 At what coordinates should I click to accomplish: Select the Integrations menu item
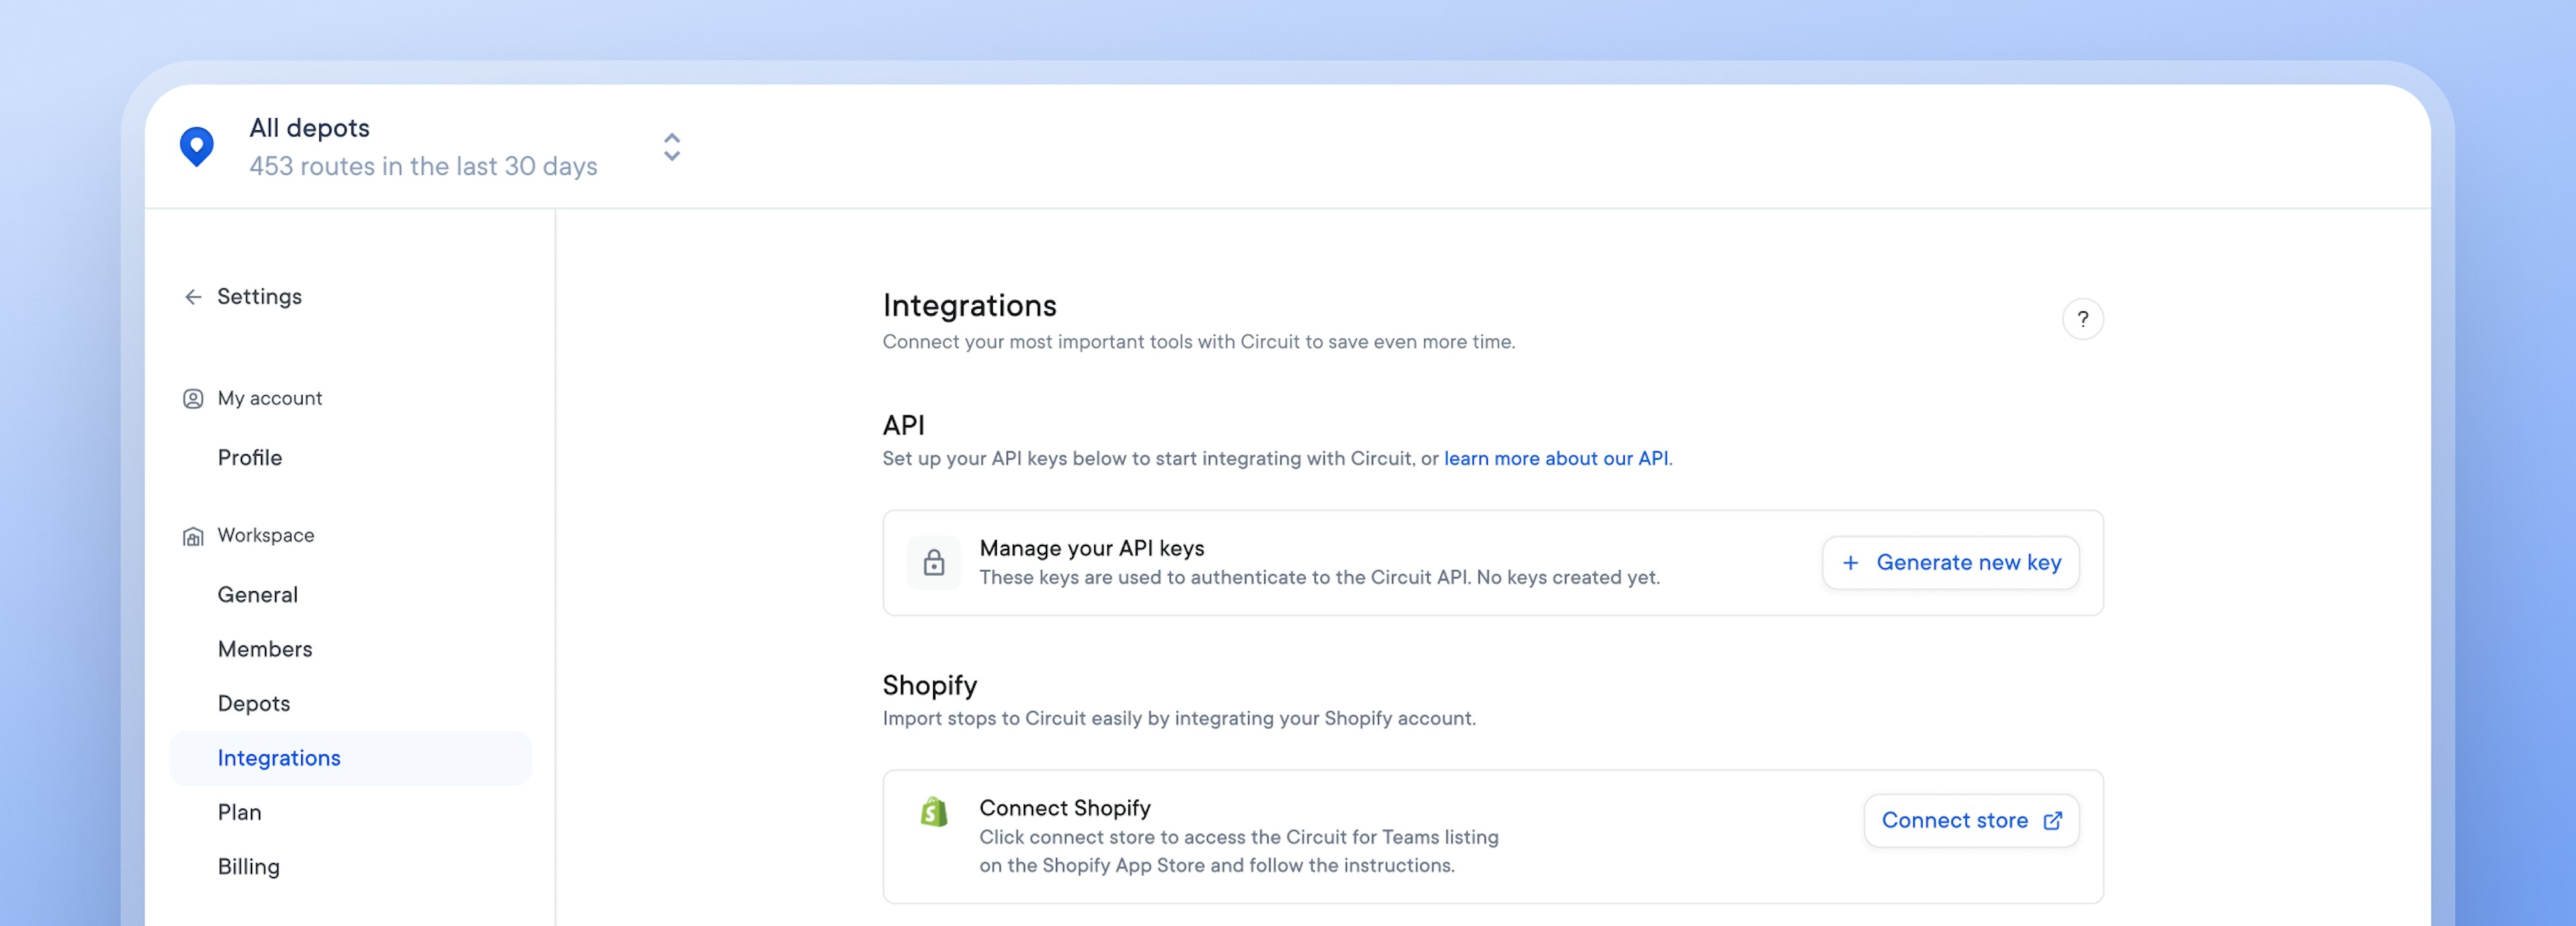pyautogui.click(x=279, y=757)
